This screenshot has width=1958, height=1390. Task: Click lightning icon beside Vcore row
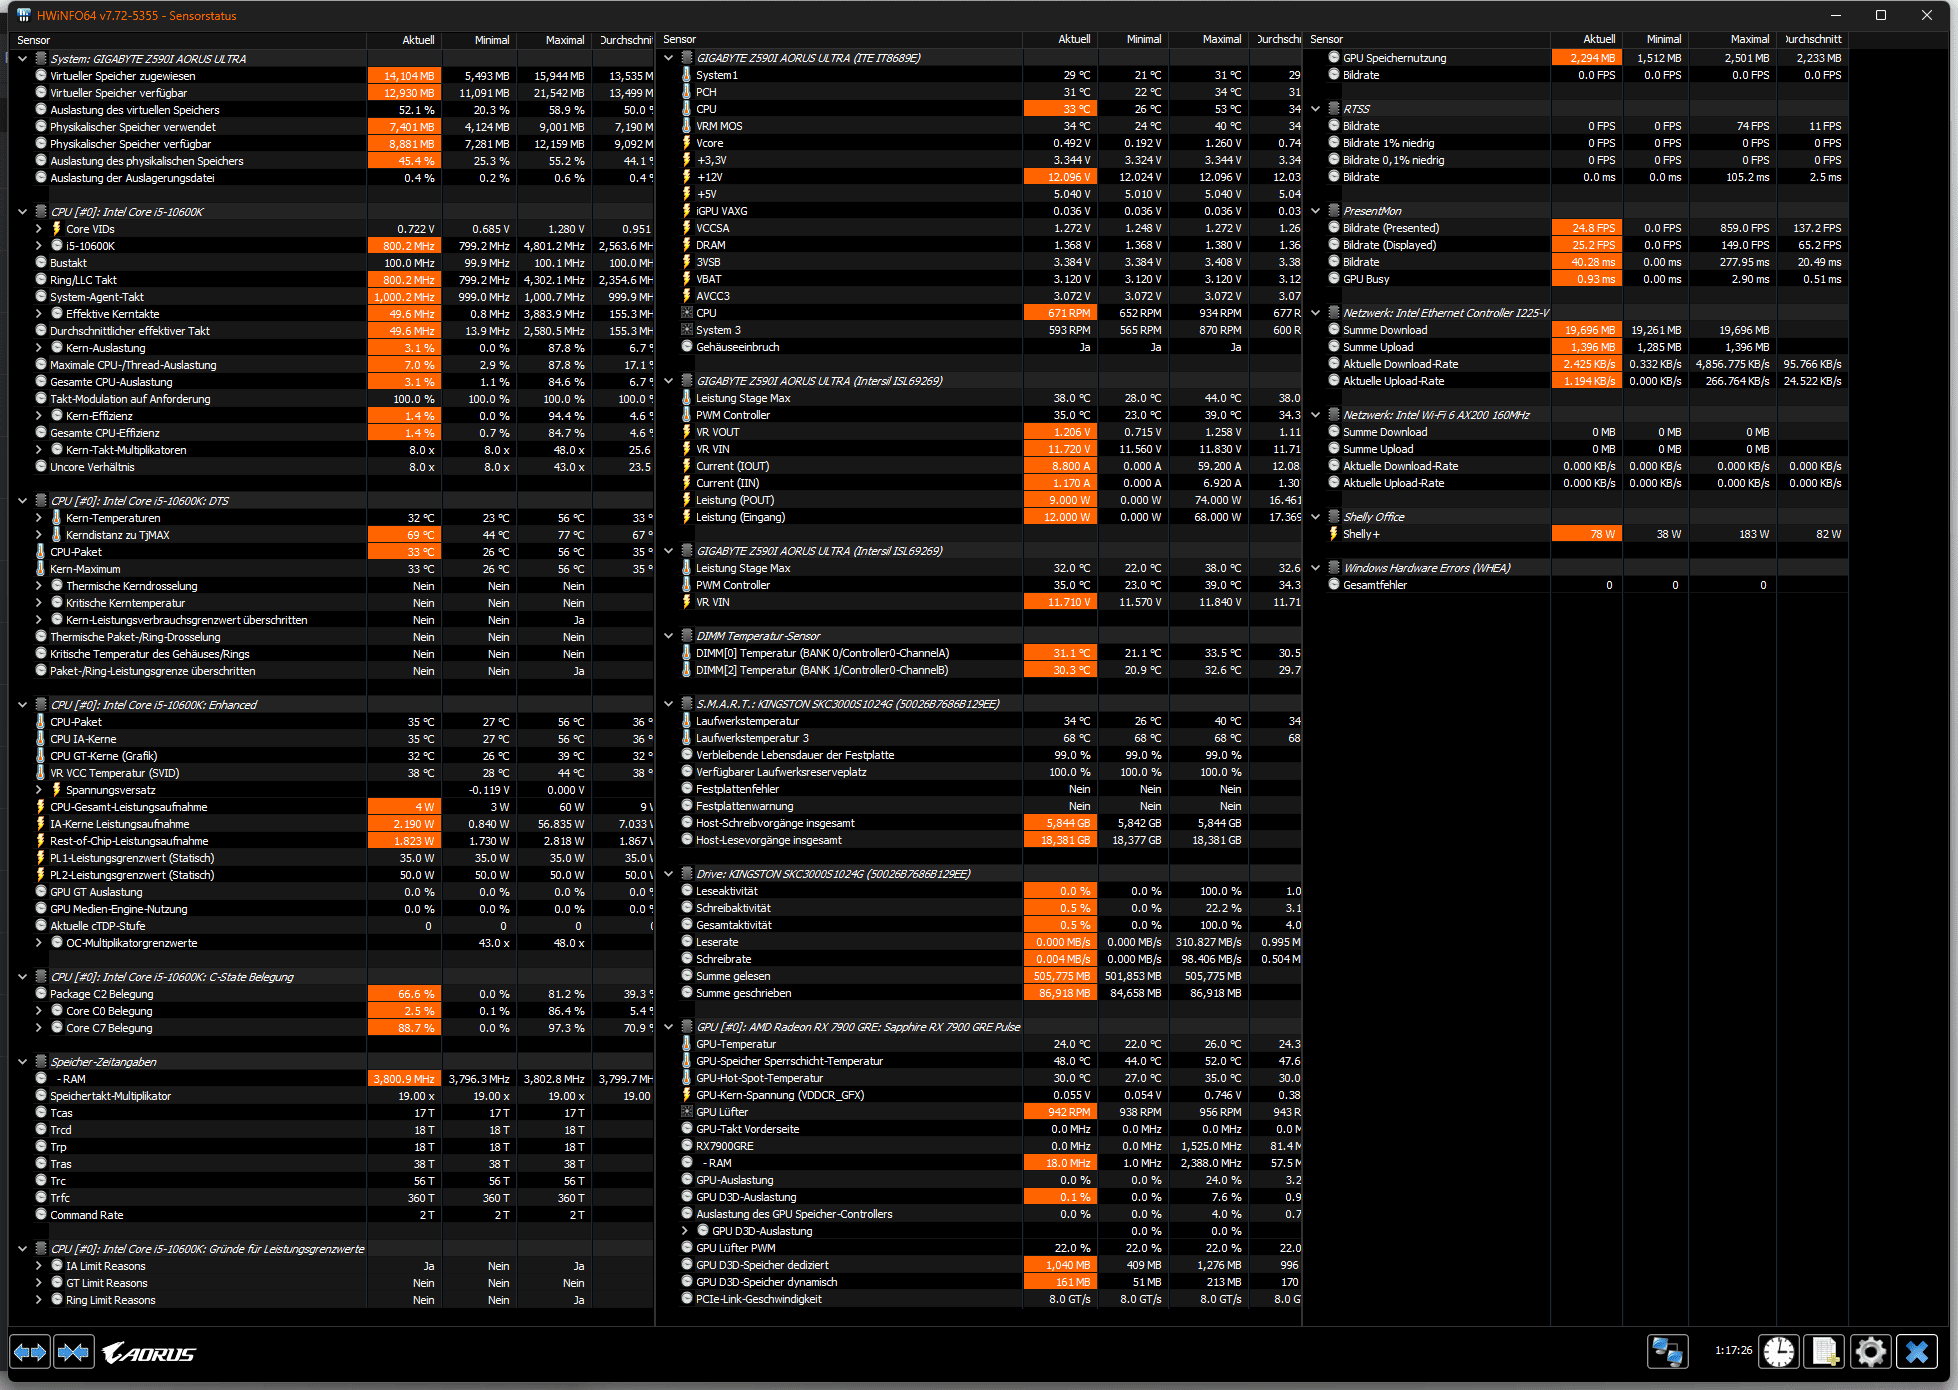pyautogui.click(x=687, y=143)
